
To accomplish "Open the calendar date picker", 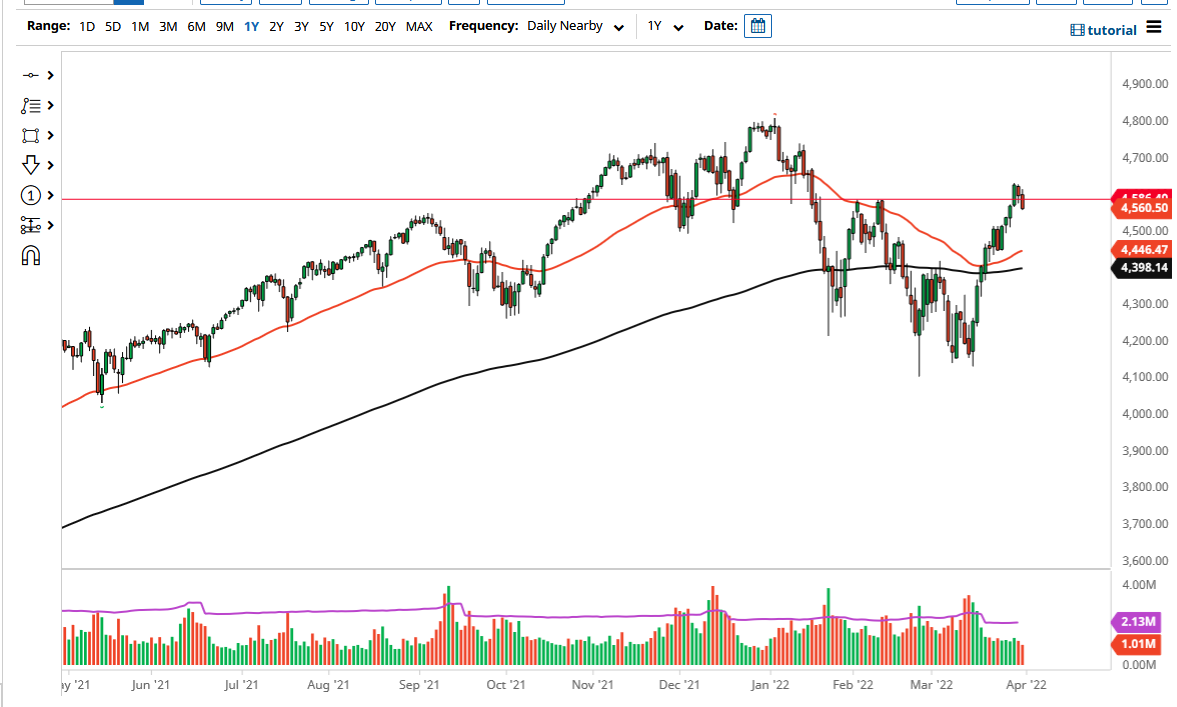I will pyautogui.click(x=757, y=25).
